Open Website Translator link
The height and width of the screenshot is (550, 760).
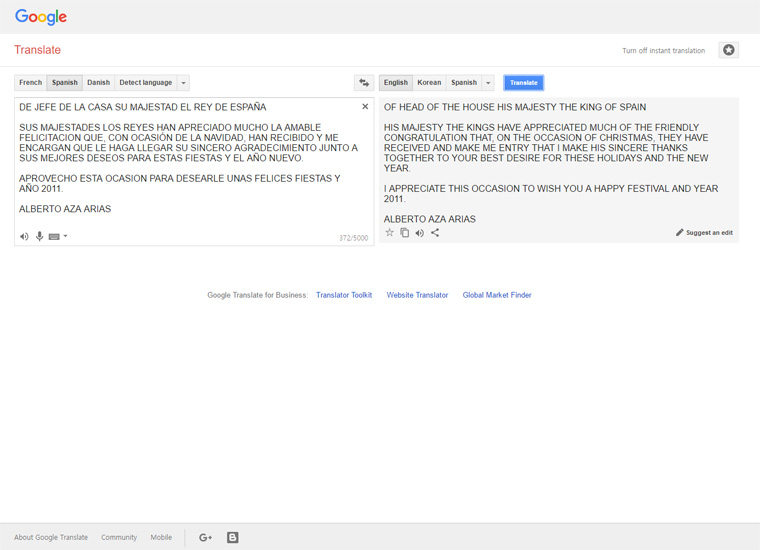point(417,295)
